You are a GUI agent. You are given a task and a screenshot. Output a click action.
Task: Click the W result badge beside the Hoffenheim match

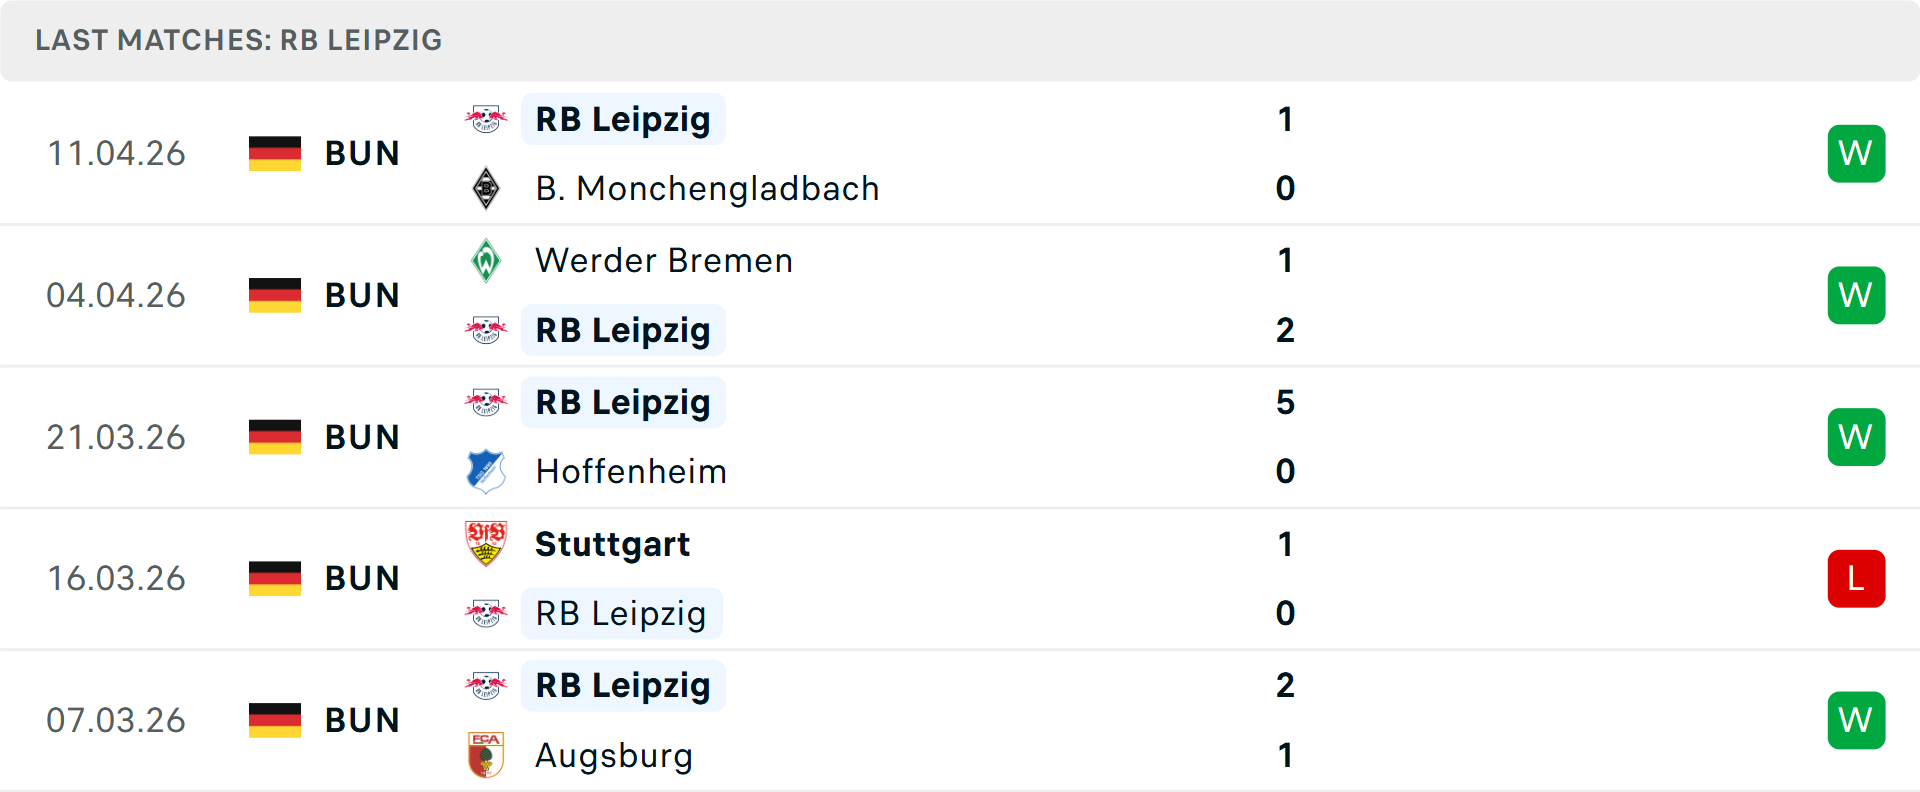pyautogui.click(x=1856, y=436)
